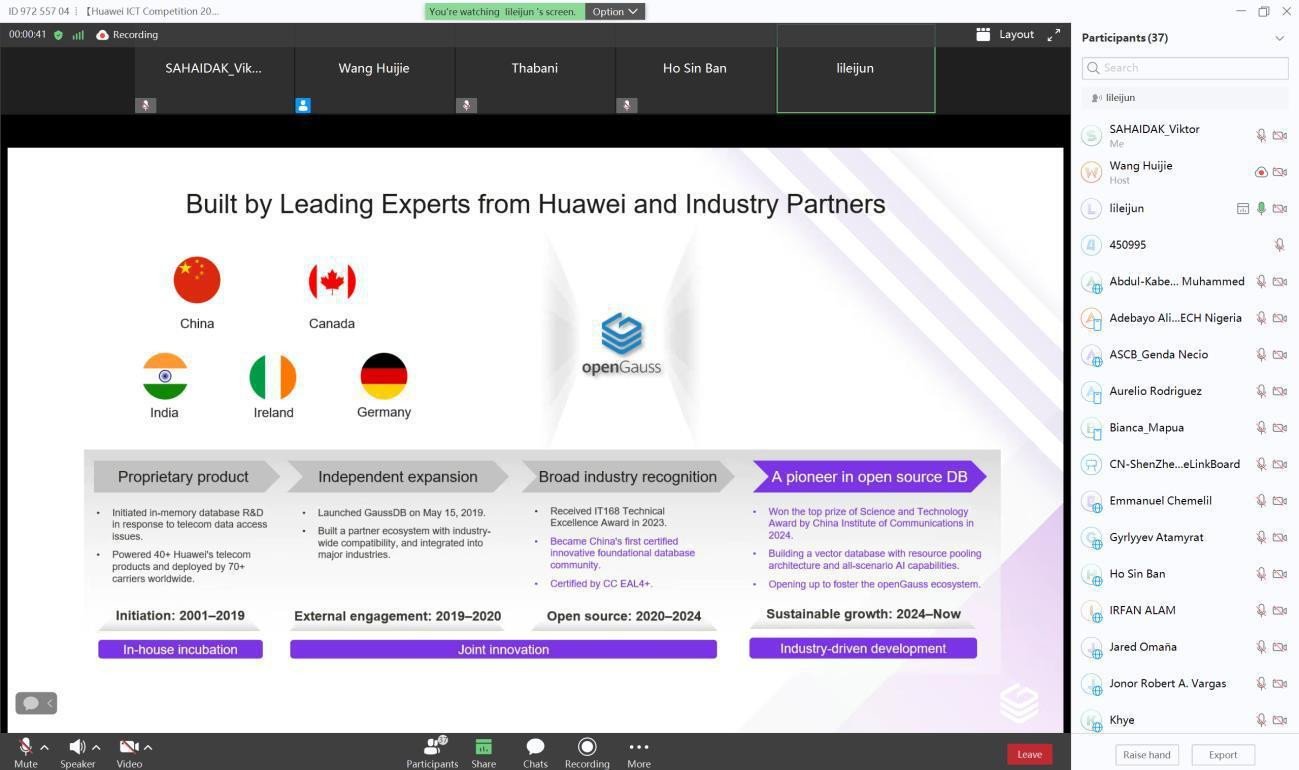Open the Option dropdown in the sharing banner
Image resolution: width=1299 pixels, height=770 pixels.
614,11
